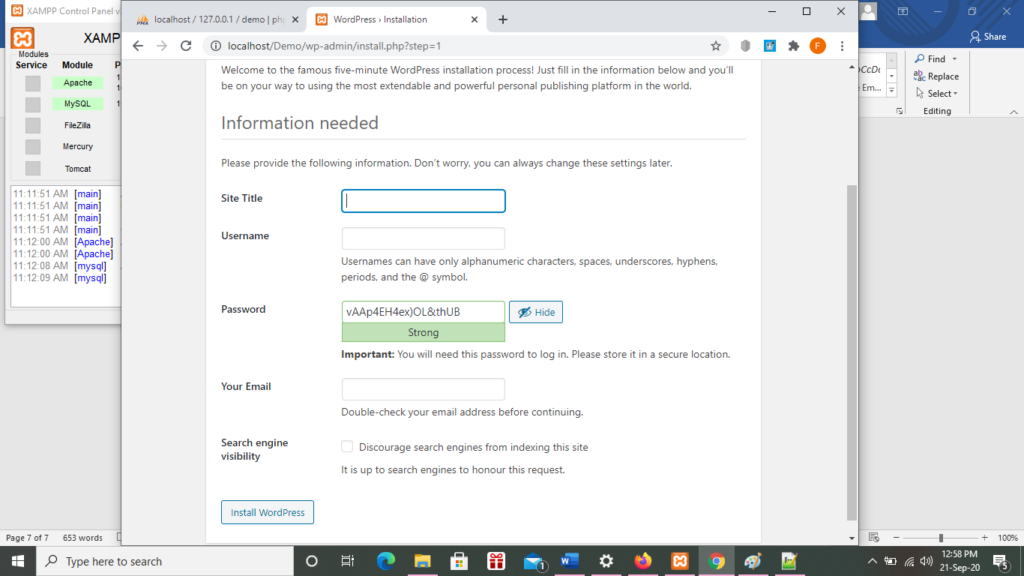Viewport: 1024px width, 576px height.
Task: Open Word ribbon display options icon
Action: pos(903,11)
